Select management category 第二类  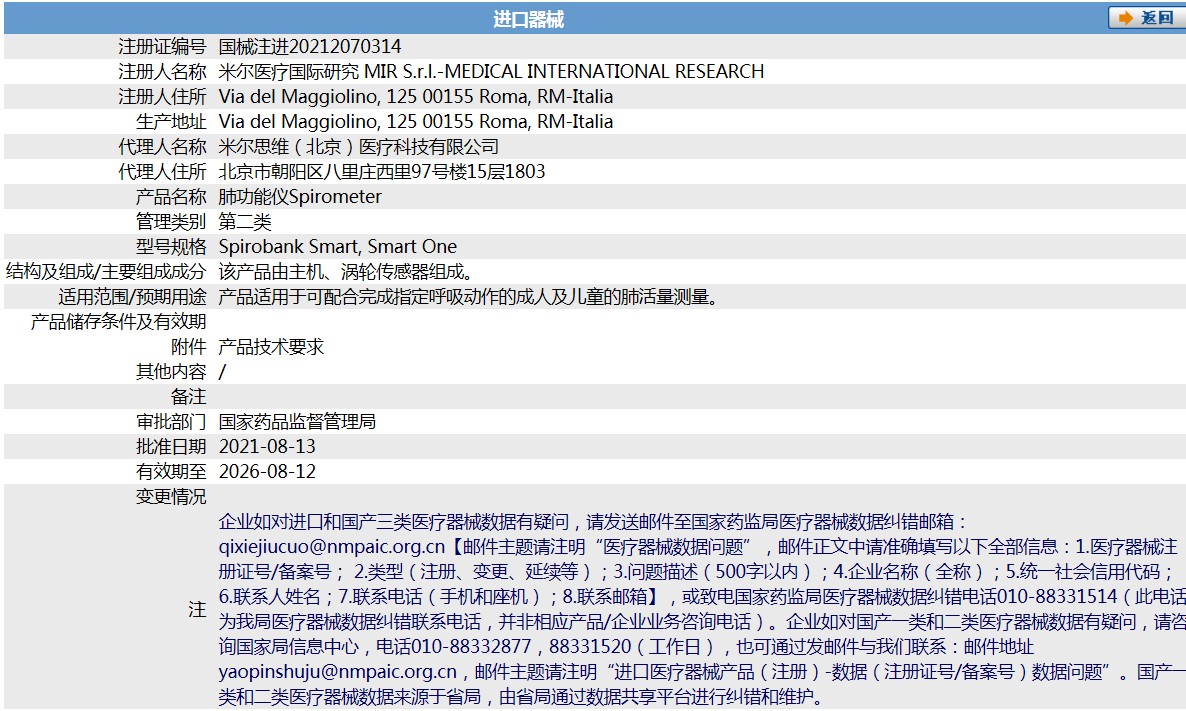click(x=245, y=222)
